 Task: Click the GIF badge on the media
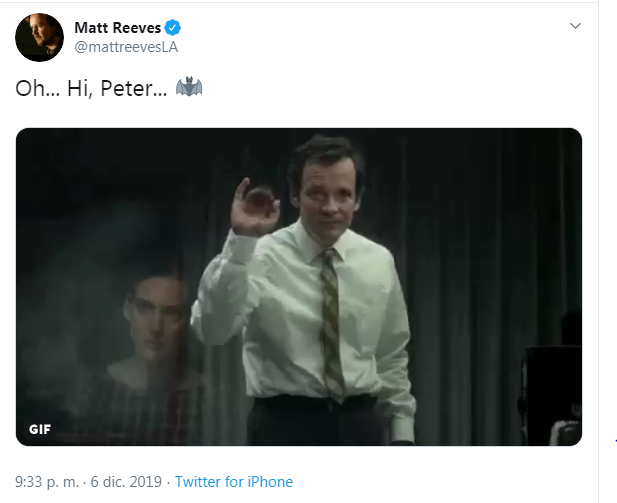40,430
